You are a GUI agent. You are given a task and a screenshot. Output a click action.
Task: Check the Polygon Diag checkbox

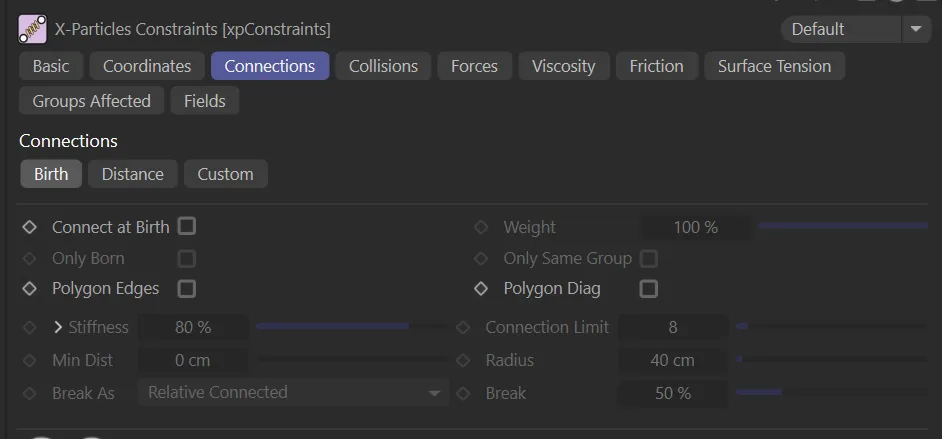649,289
